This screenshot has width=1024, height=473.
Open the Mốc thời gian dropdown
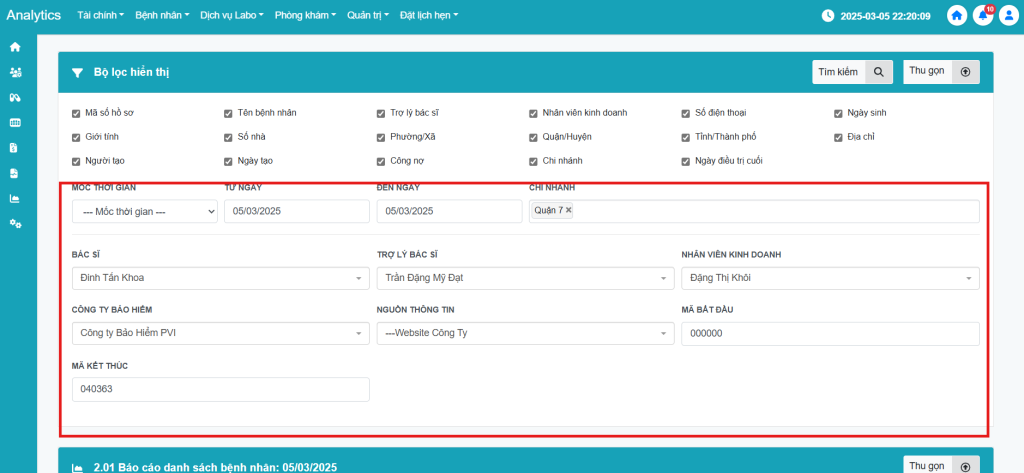(x=144, y=211)
